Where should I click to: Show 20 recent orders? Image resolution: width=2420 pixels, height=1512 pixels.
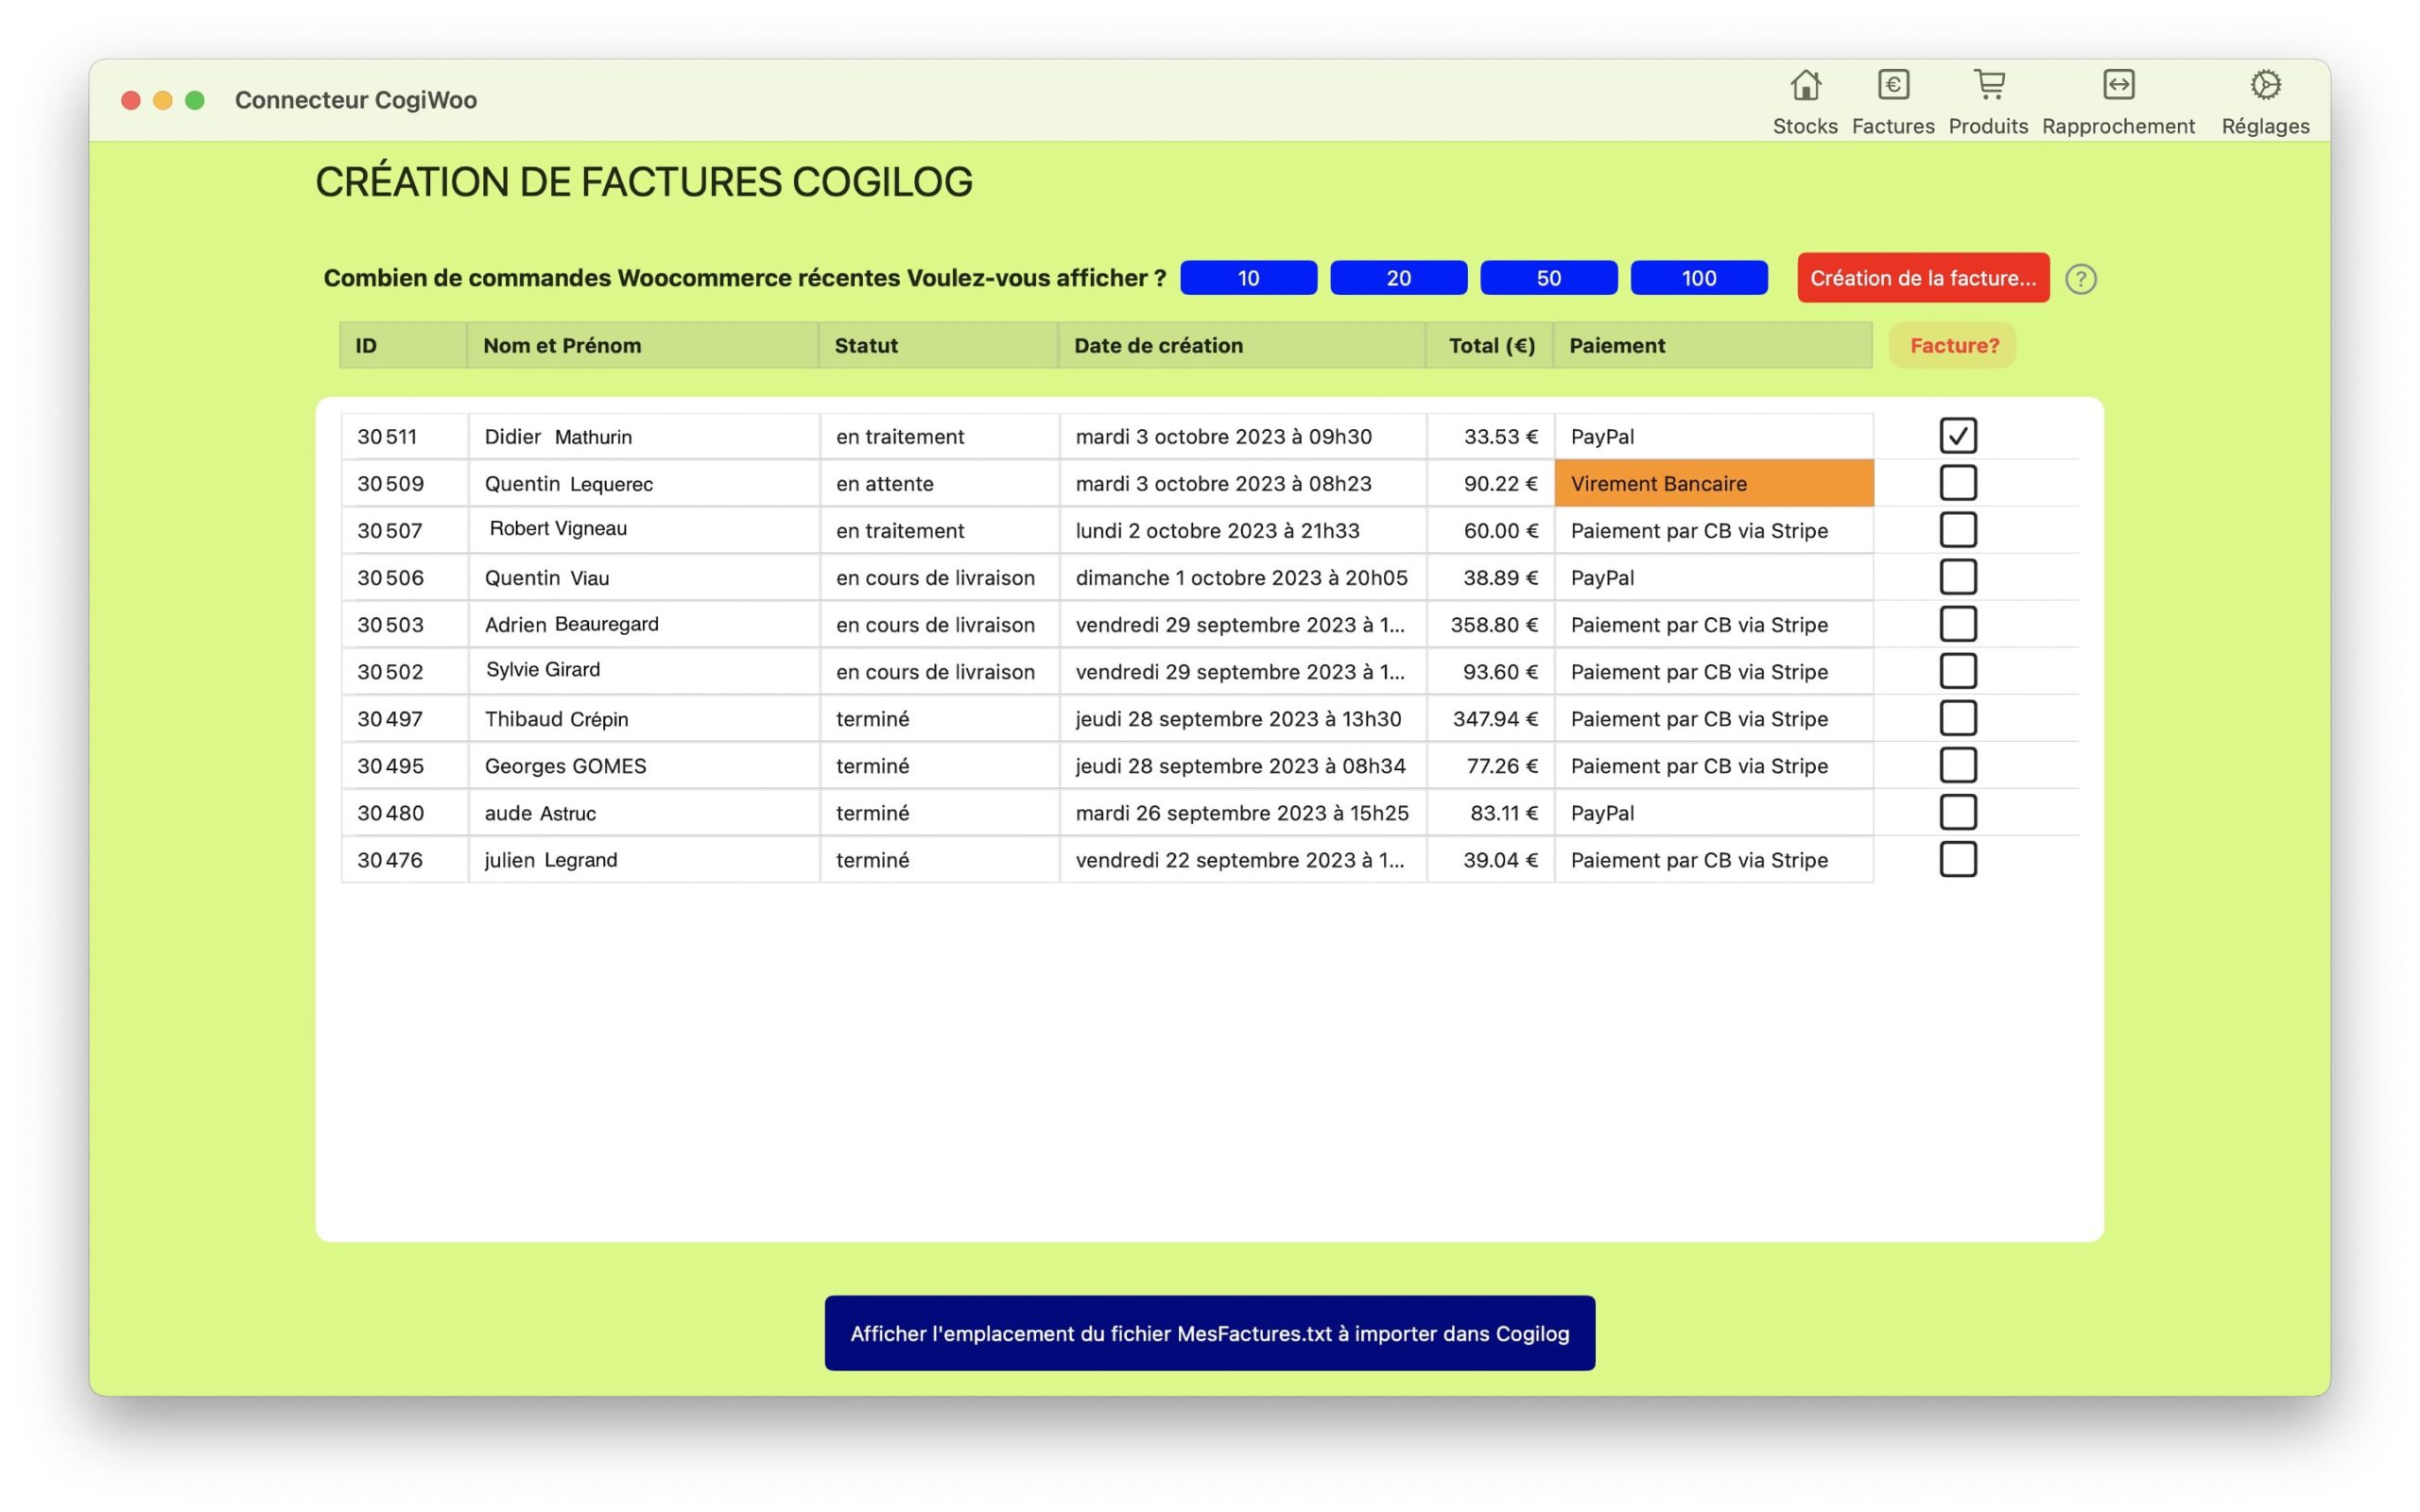[1398, 278]
